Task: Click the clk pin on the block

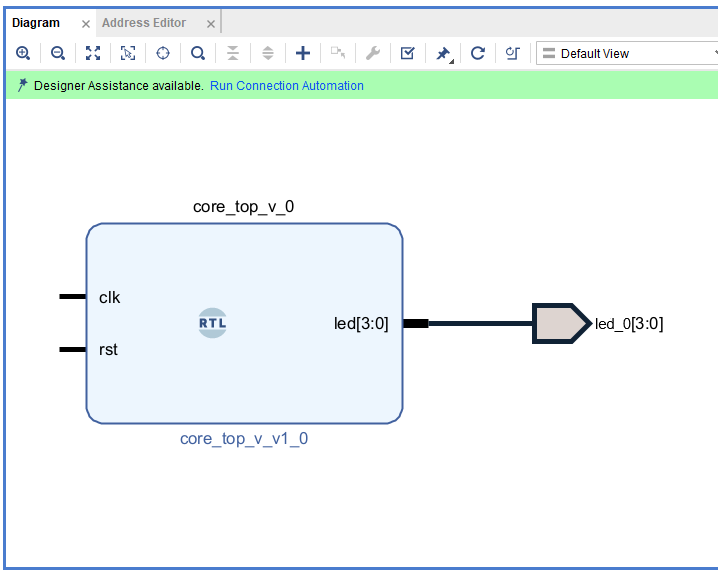Action: pos(75,297)
